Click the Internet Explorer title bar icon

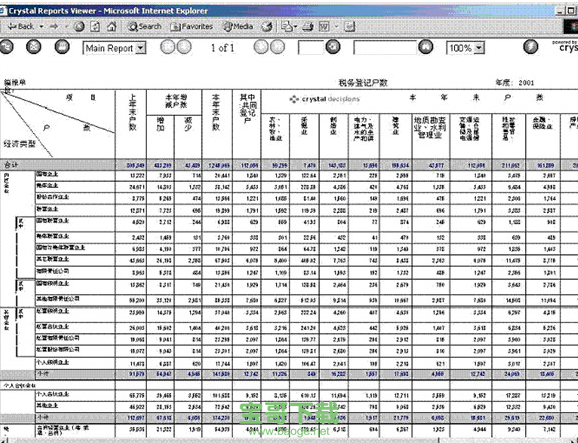(x=3, y=11)
